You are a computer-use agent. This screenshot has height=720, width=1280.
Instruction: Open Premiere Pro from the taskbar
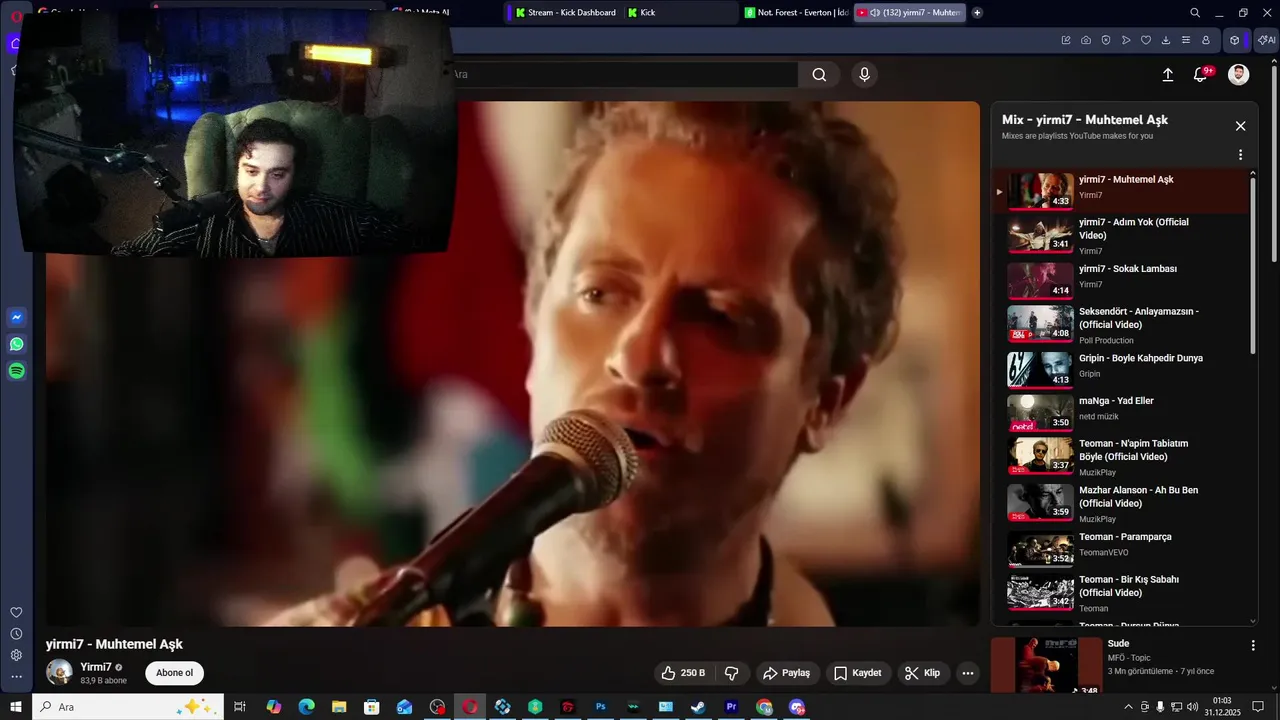click(731, 707)
